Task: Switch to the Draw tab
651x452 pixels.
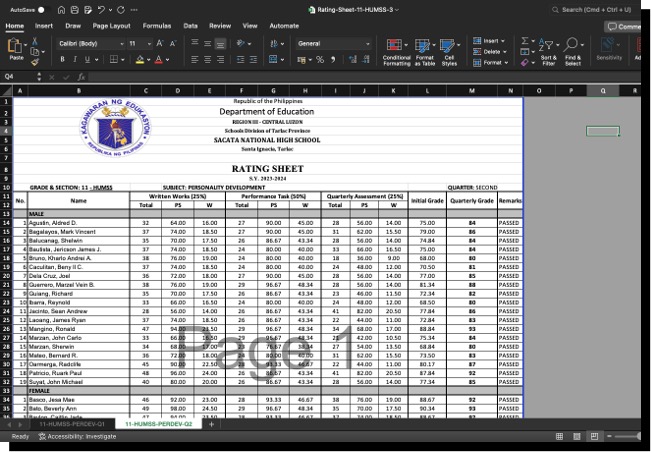Action: pos(73,26)
